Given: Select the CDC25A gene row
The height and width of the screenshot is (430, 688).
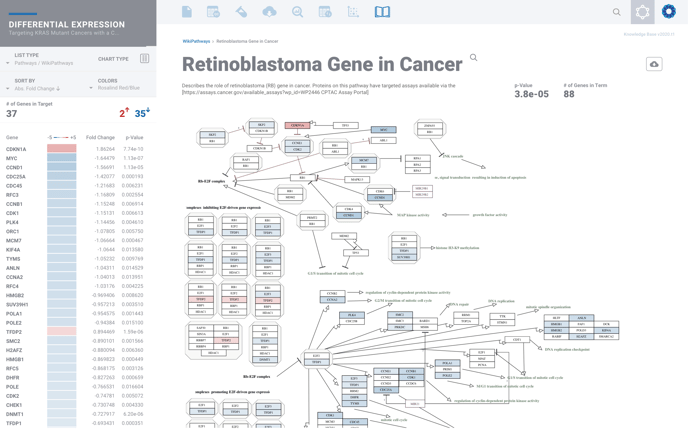Looking at the screenshot, I should (x=75, y=177).
